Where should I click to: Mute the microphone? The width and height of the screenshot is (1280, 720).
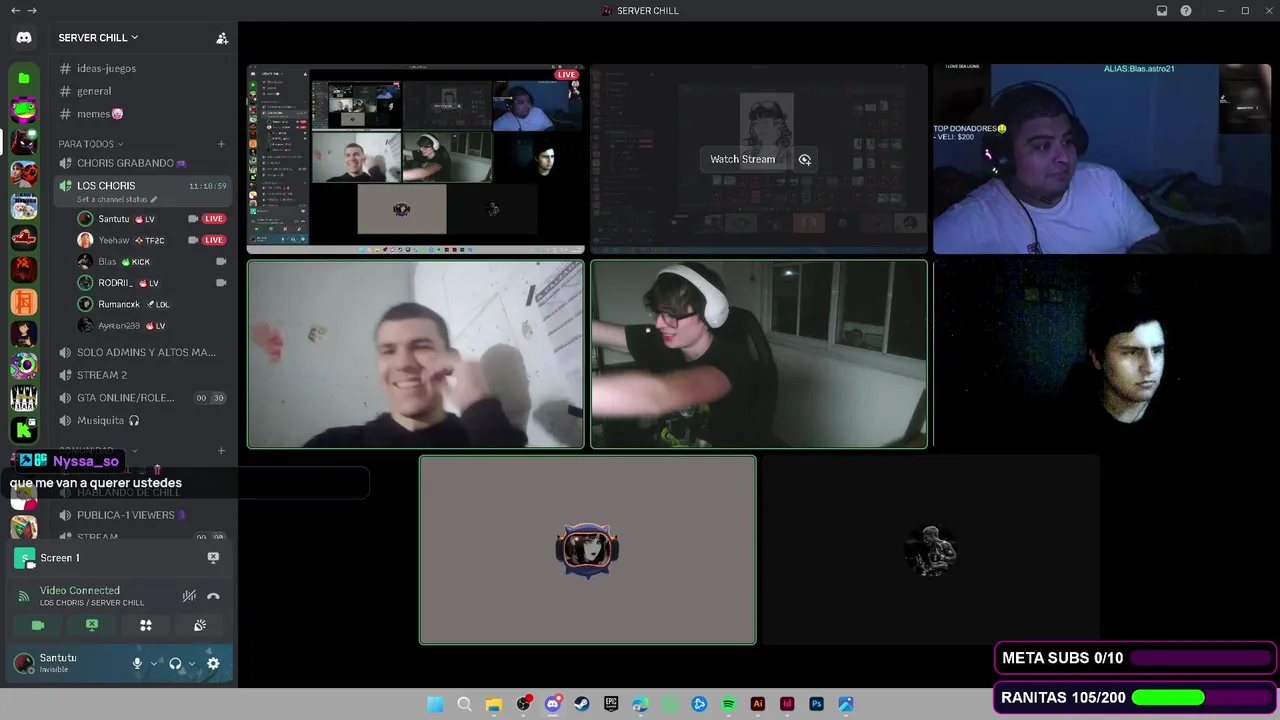click(138, 663)
